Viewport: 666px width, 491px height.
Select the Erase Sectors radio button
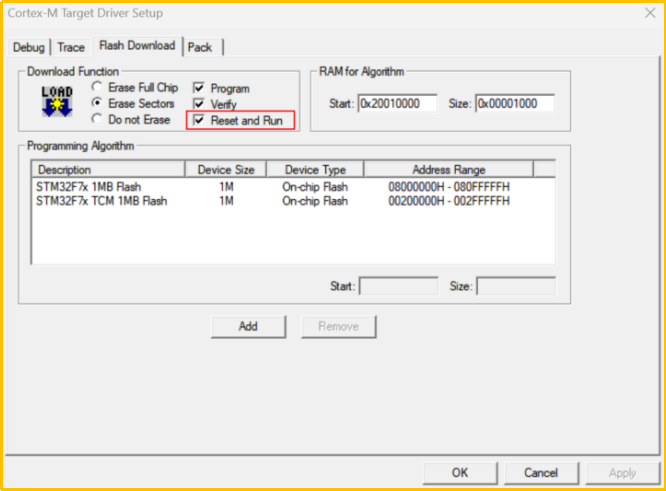[98, 103]
